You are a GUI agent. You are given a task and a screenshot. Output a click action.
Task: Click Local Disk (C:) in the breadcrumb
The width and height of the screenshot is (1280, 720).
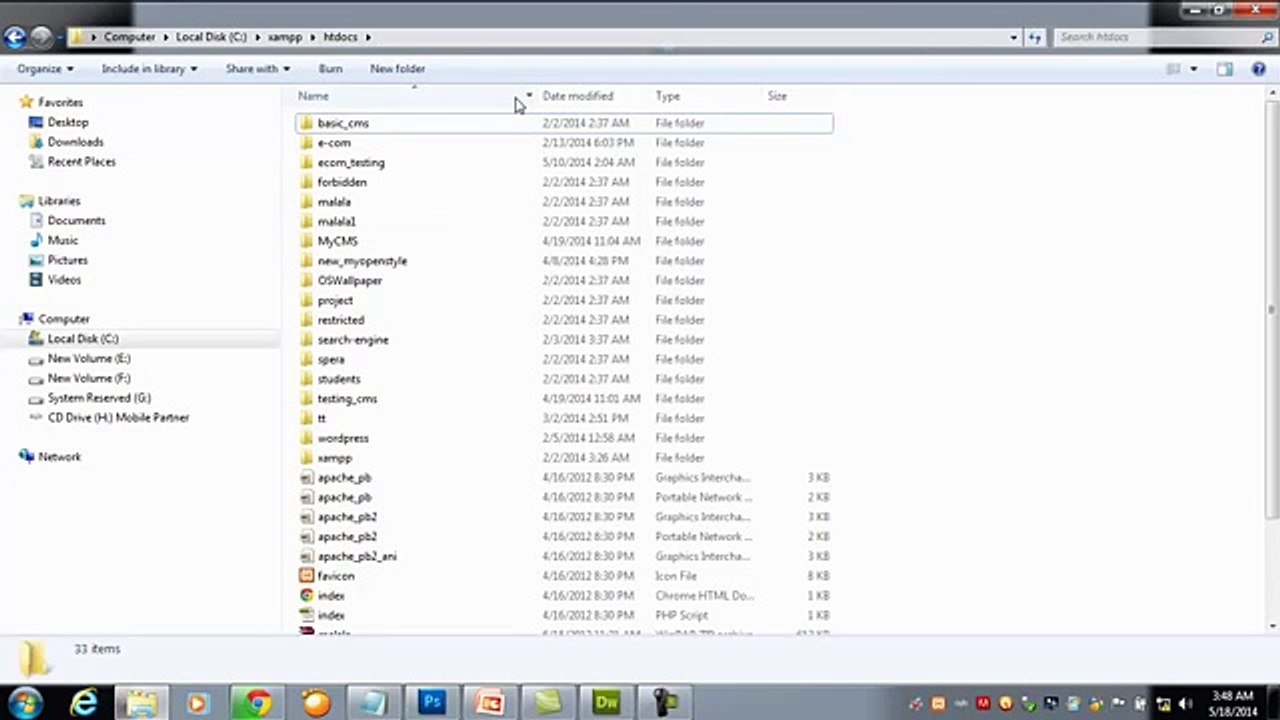[x=211, y=37]
